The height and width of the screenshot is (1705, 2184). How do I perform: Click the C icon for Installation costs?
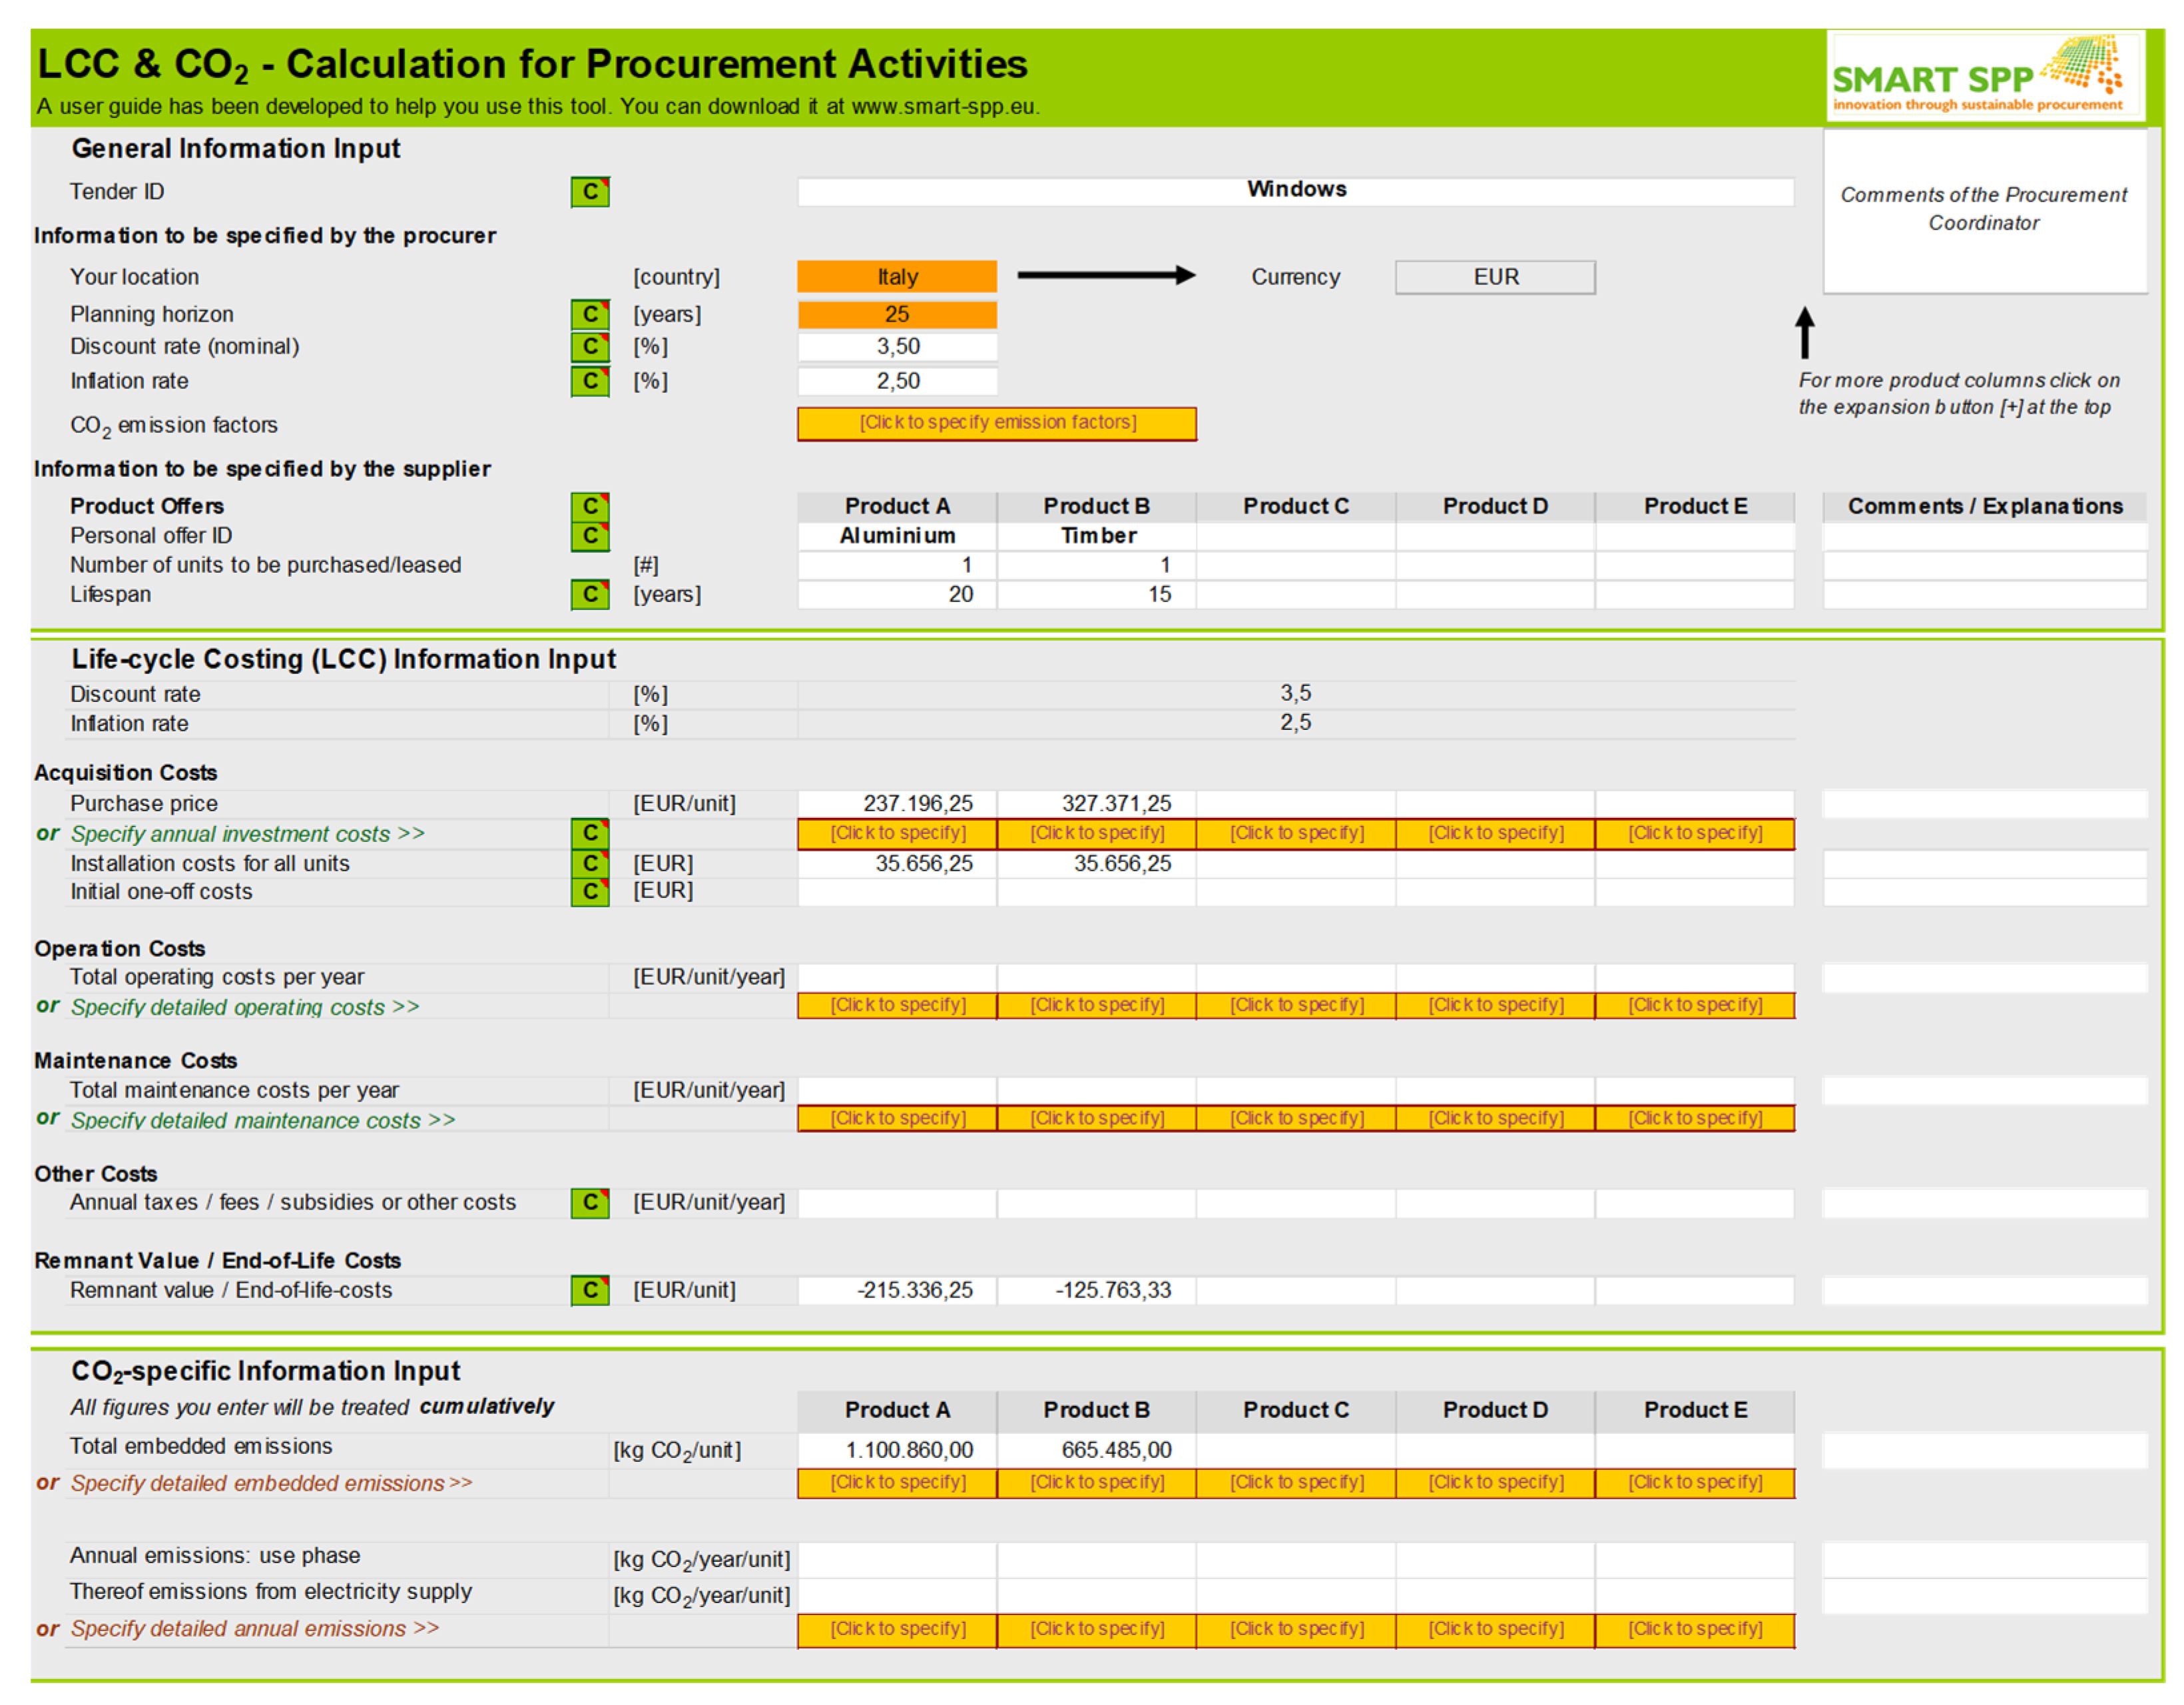(x=590, y=863)
